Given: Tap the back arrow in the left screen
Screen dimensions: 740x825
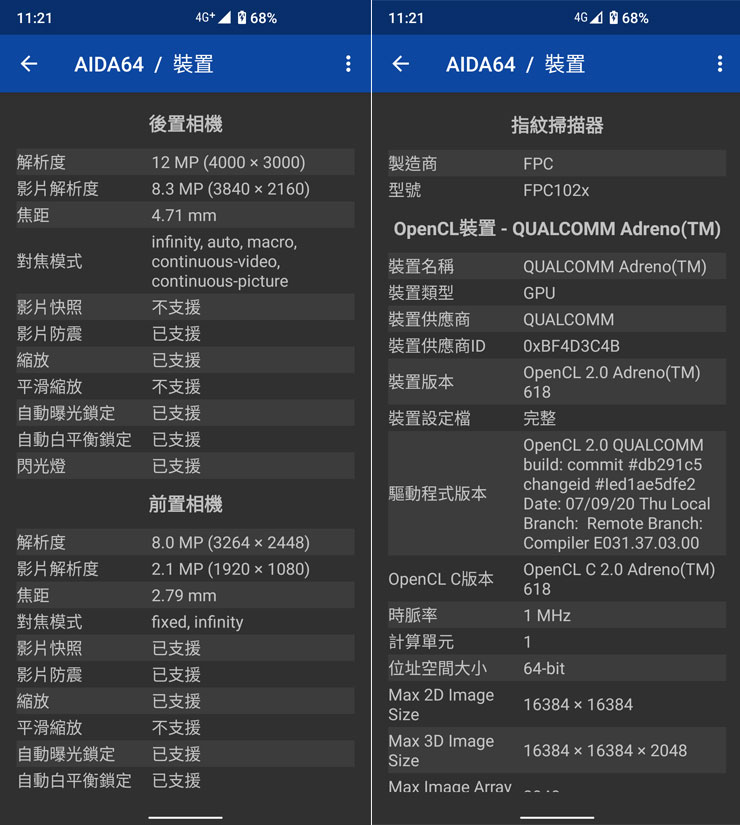Looking at the screenshot, I should point(29,64).
